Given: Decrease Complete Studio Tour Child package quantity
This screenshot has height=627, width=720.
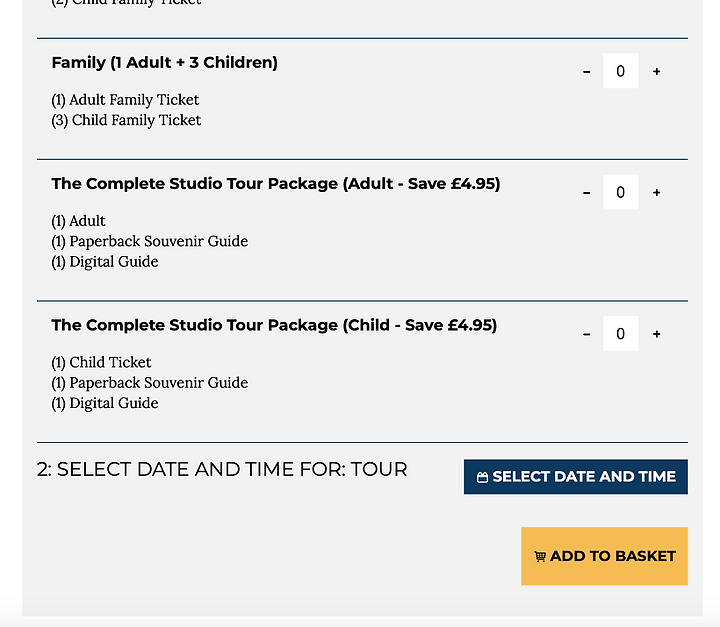Looking at the screenshot, I should coord(586,334).
